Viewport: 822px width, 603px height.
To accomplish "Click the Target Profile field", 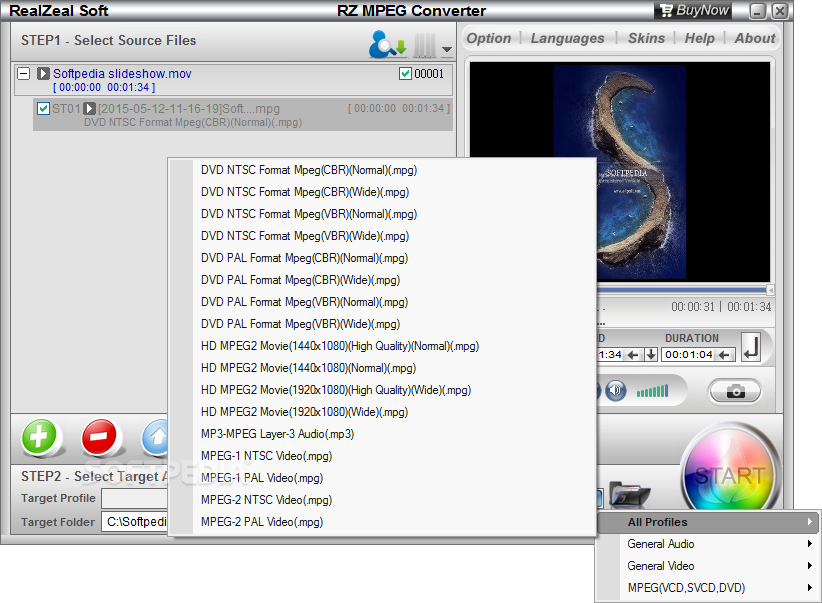I will coord(135,499).
